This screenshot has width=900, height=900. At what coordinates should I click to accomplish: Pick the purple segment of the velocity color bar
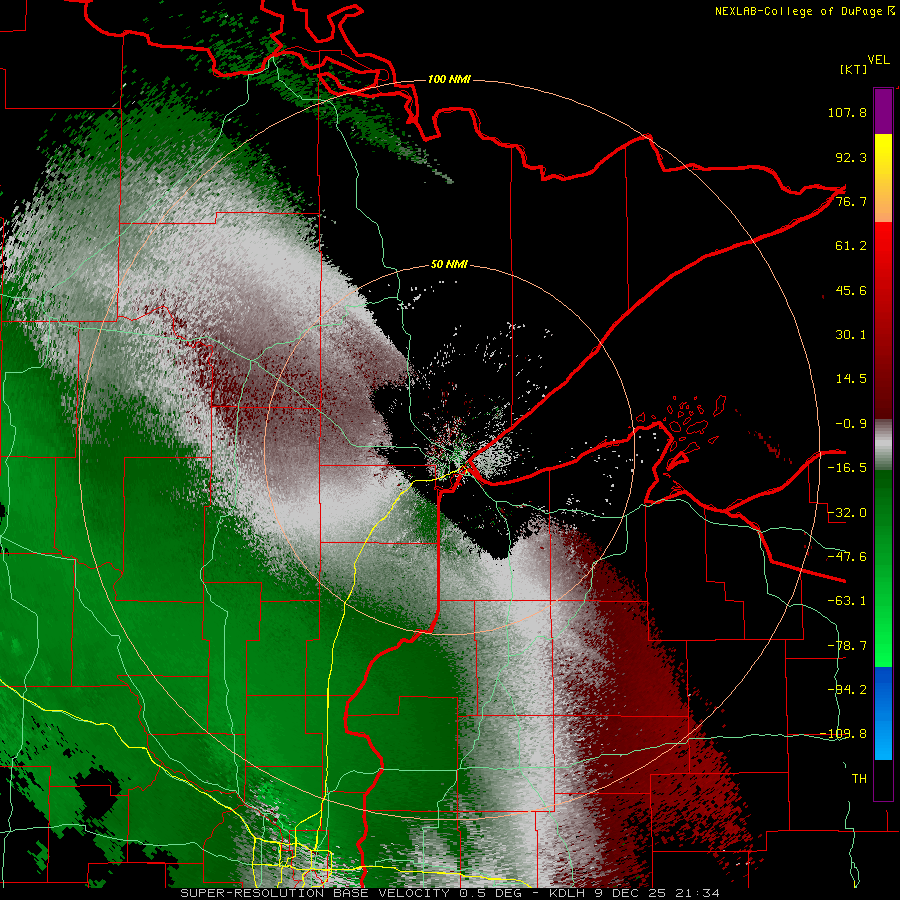coord(883,111)
